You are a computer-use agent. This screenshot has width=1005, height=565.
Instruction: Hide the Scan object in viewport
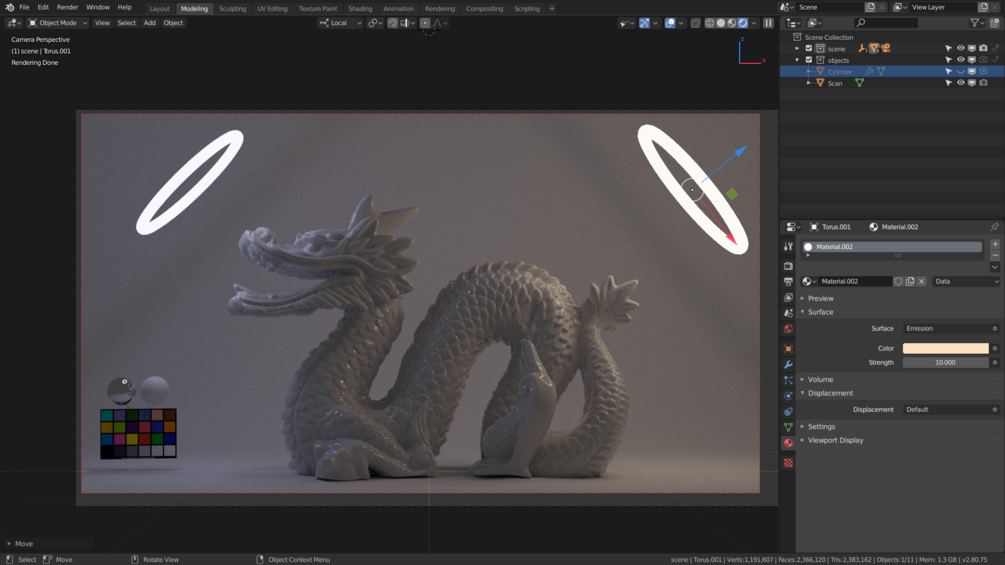point(960,83)
